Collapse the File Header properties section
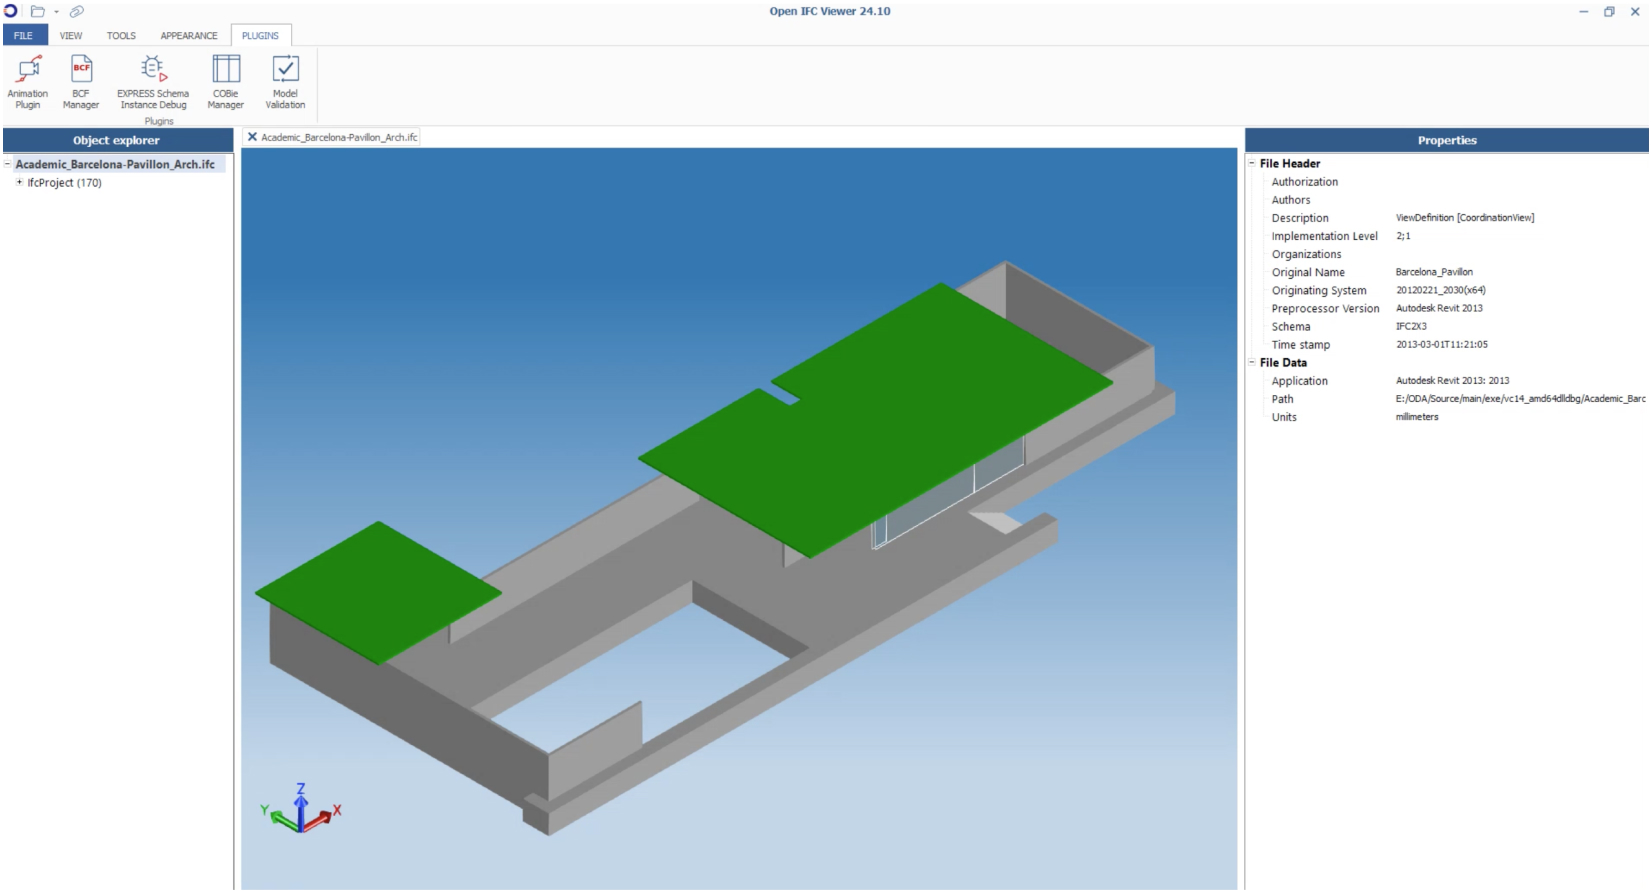The image size is (1651, 891). coord(1251,163)
